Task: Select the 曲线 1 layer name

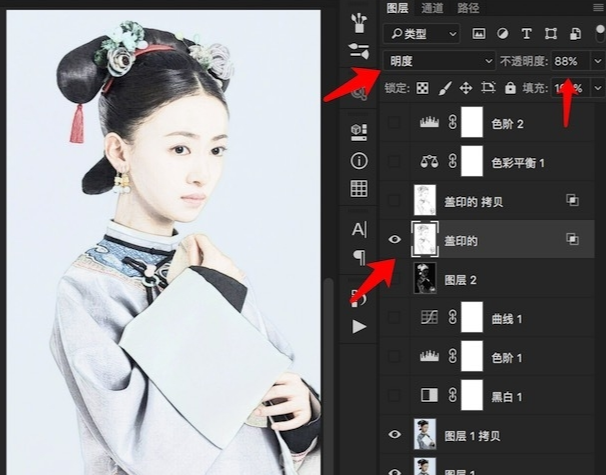Action: 506,319
